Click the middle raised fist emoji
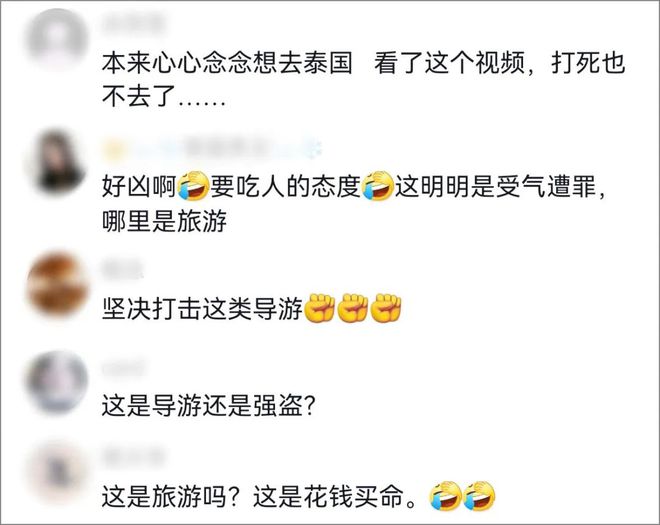The height and width of the screenshot is (525, 660). tap(353, 309)
